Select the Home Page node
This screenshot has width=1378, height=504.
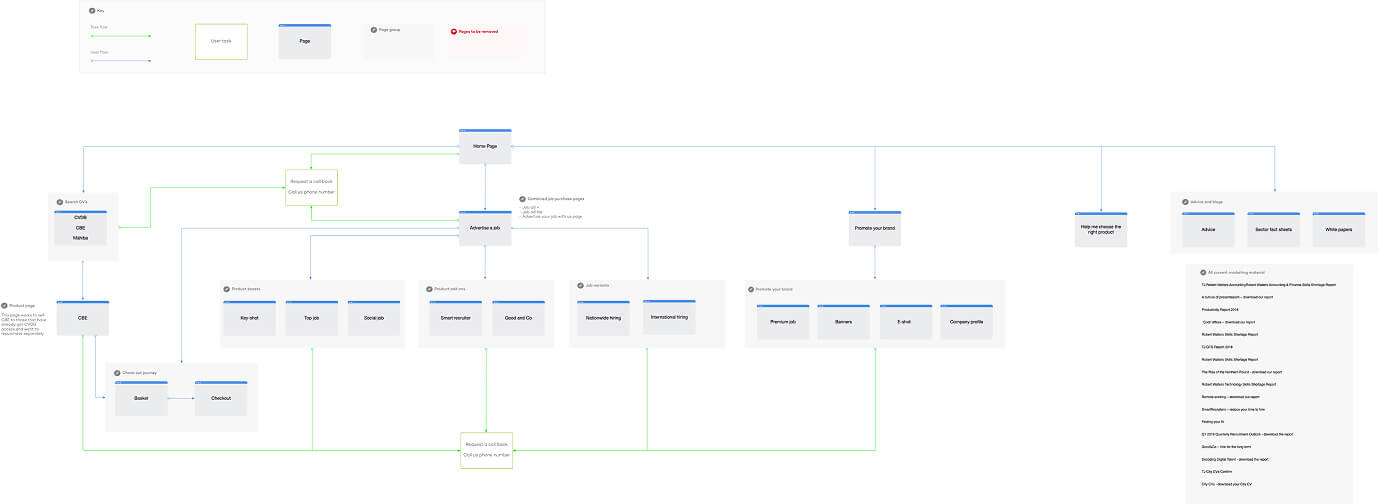coord(485,147)
